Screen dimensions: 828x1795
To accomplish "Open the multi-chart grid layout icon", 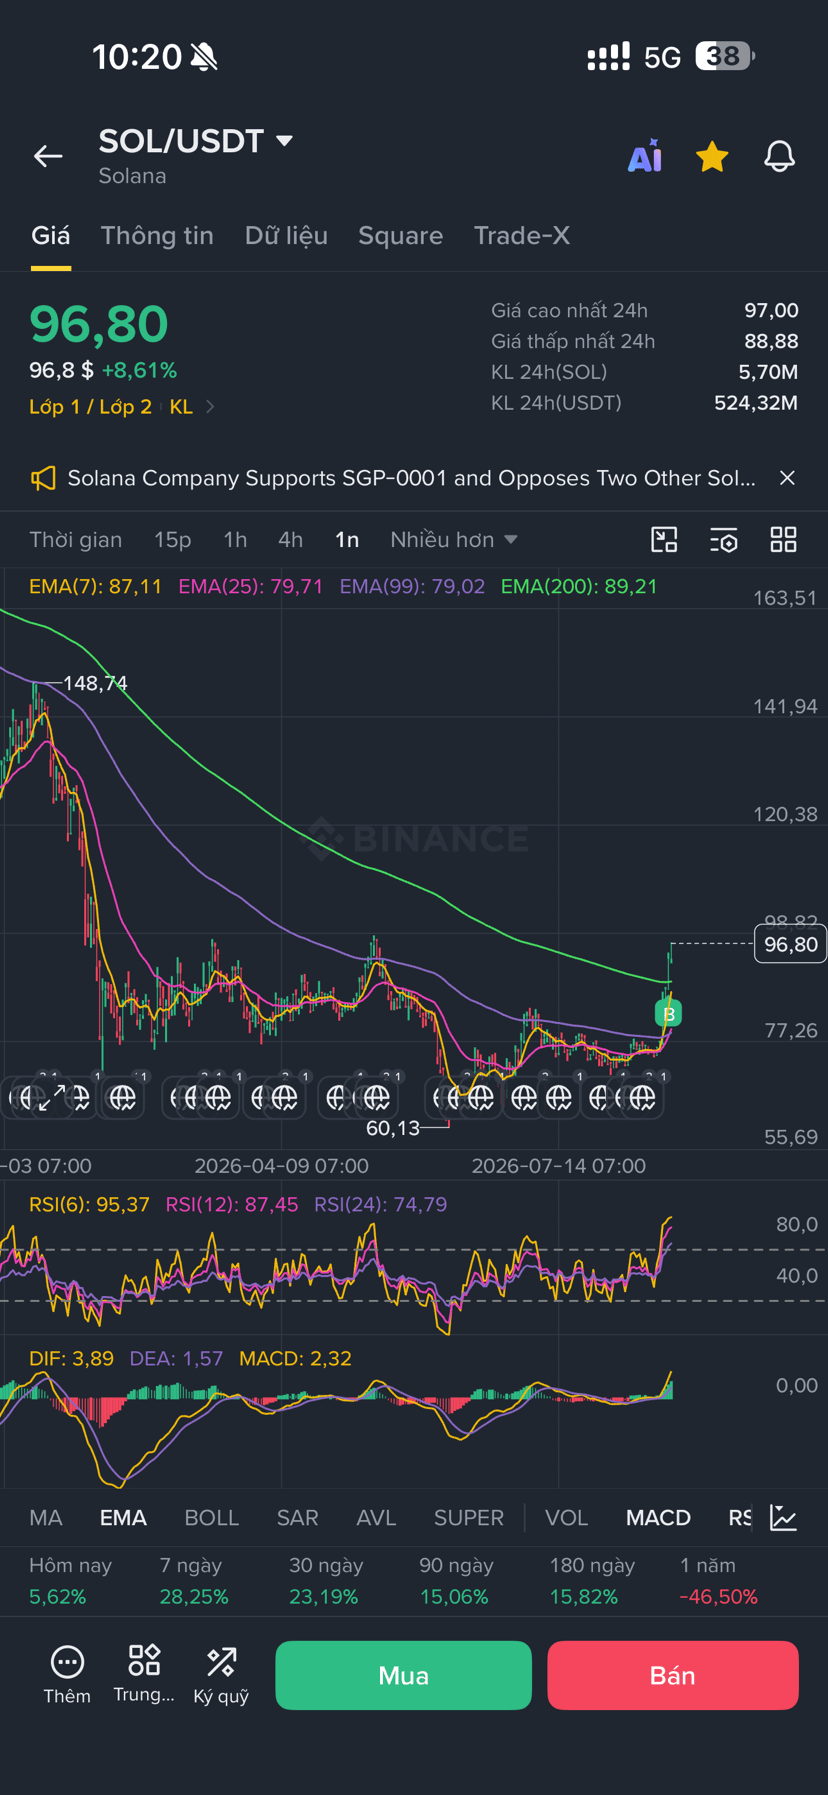I will coord(783,540).
